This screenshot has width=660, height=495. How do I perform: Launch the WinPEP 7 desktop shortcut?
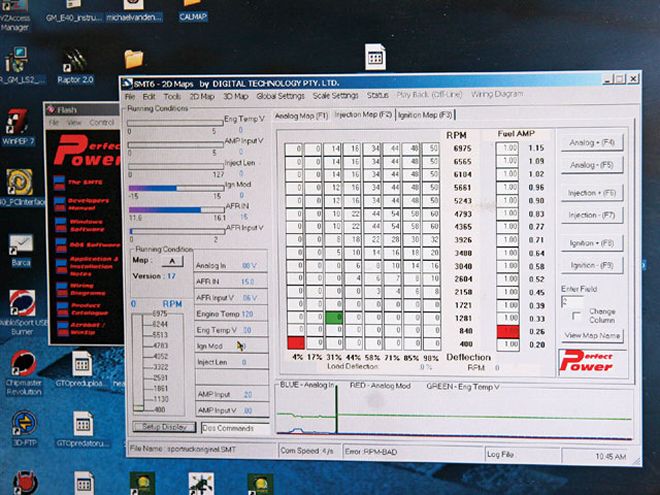coord(17,127)
